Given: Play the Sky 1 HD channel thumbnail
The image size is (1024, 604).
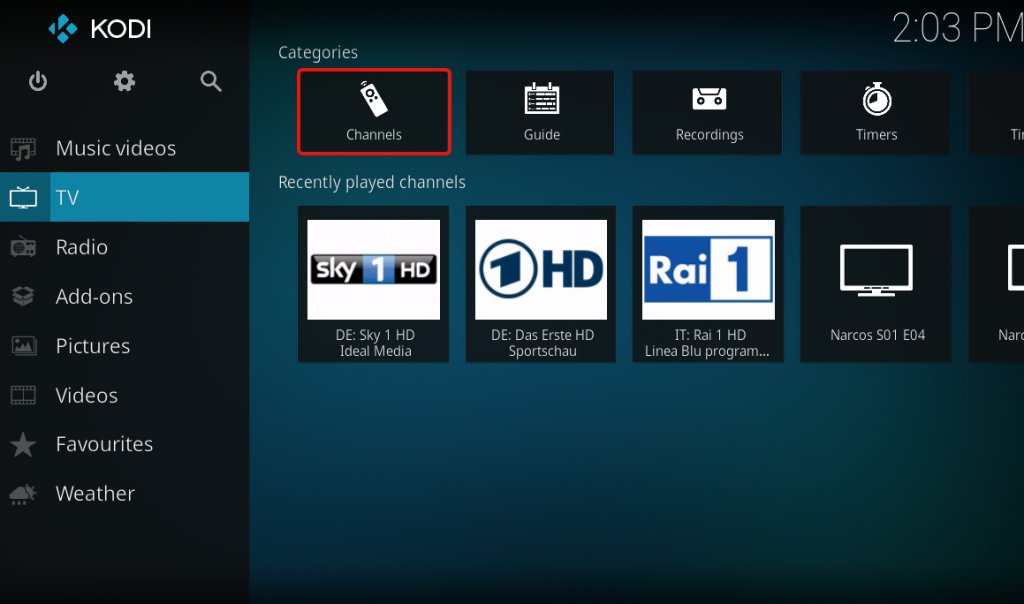Looking at the screenshot, I should [374, 270].
